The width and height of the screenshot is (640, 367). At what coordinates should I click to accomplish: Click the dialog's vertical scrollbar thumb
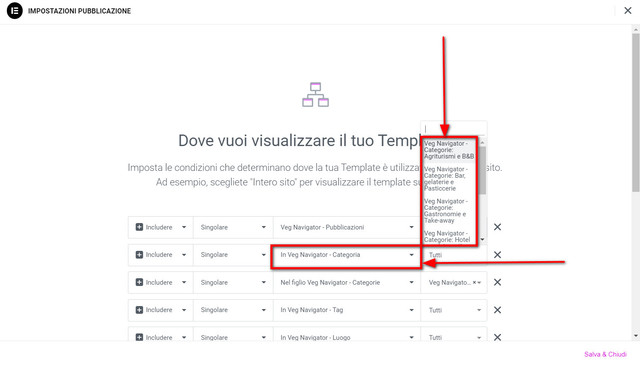[636, 112]
